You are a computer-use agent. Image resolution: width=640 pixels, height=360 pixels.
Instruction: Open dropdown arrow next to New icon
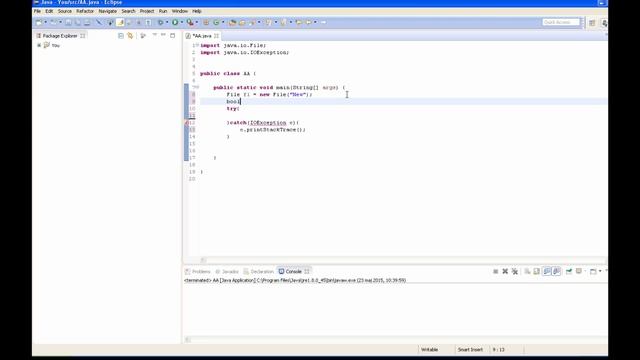(x=45, y=22)
